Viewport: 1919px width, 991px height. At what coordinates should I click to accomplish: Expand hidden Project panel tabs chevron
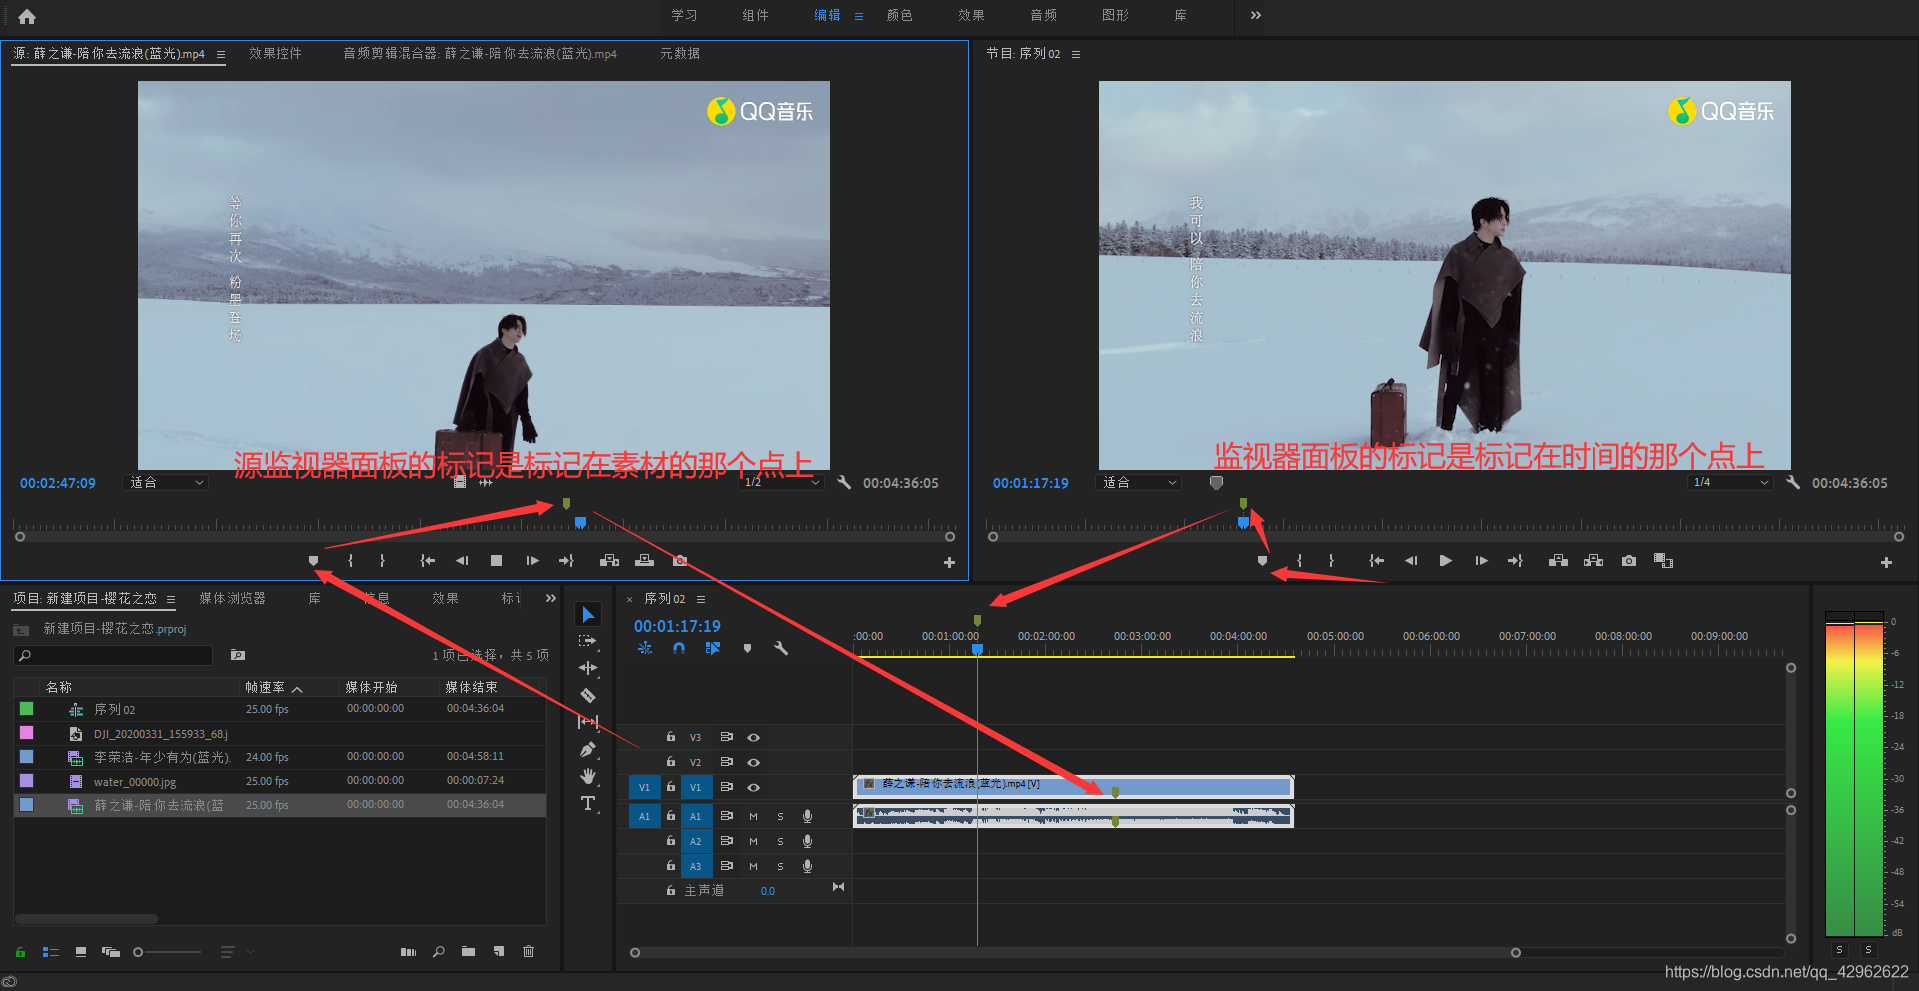point(550,598)
